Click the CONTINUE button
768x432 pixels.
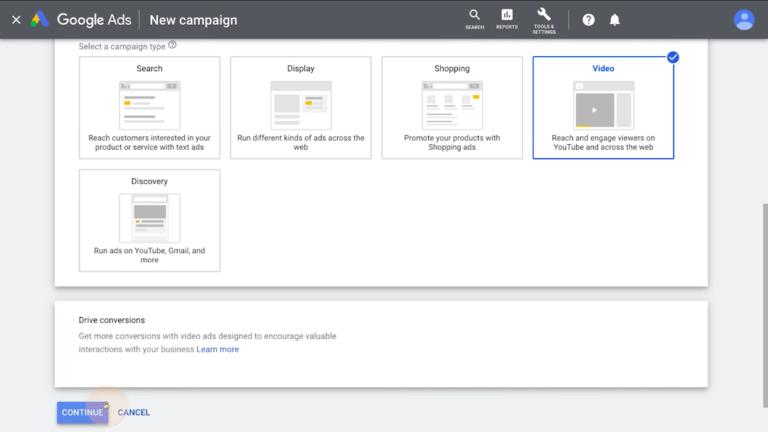coord(82,412)
